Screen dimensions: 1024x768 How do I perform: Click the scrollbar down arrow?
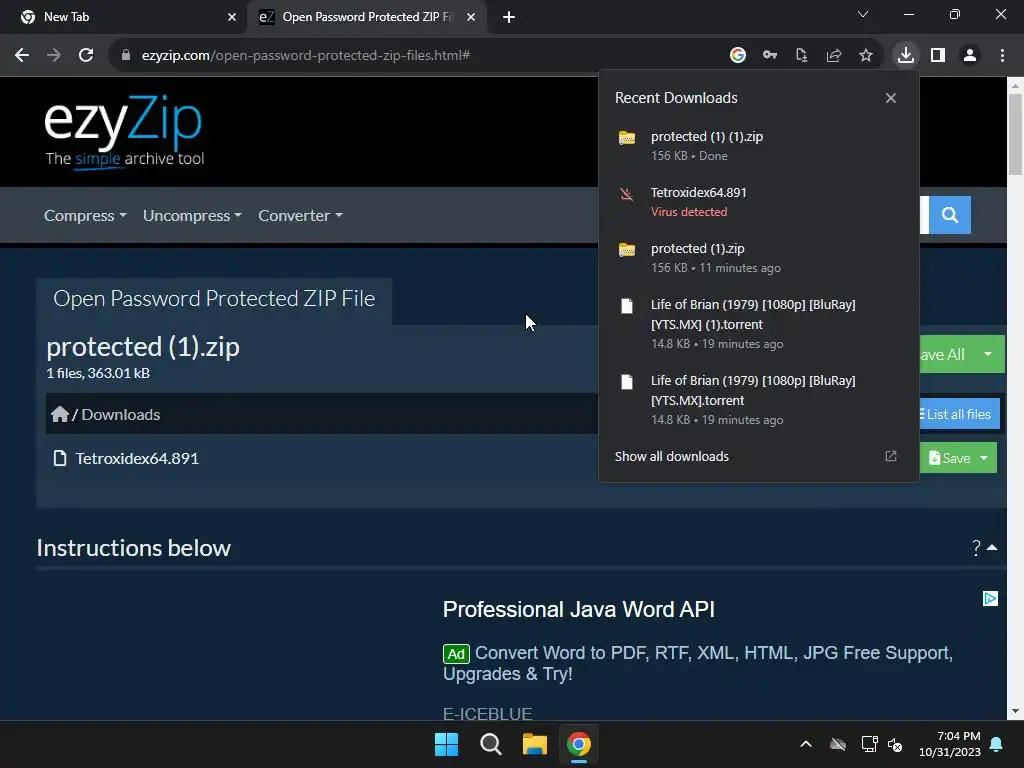(1015, 711)
